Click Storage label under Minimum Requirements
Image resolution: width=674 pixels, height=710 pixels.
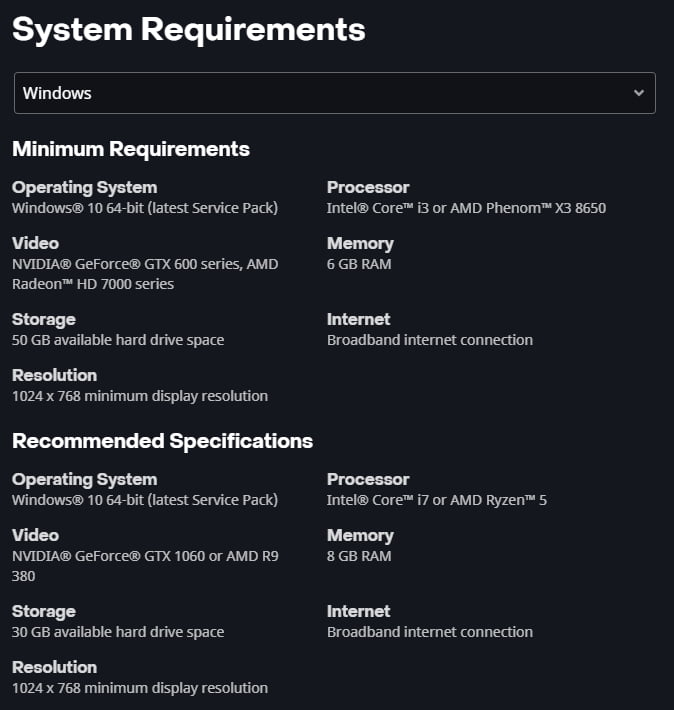[x=43, y=319]
